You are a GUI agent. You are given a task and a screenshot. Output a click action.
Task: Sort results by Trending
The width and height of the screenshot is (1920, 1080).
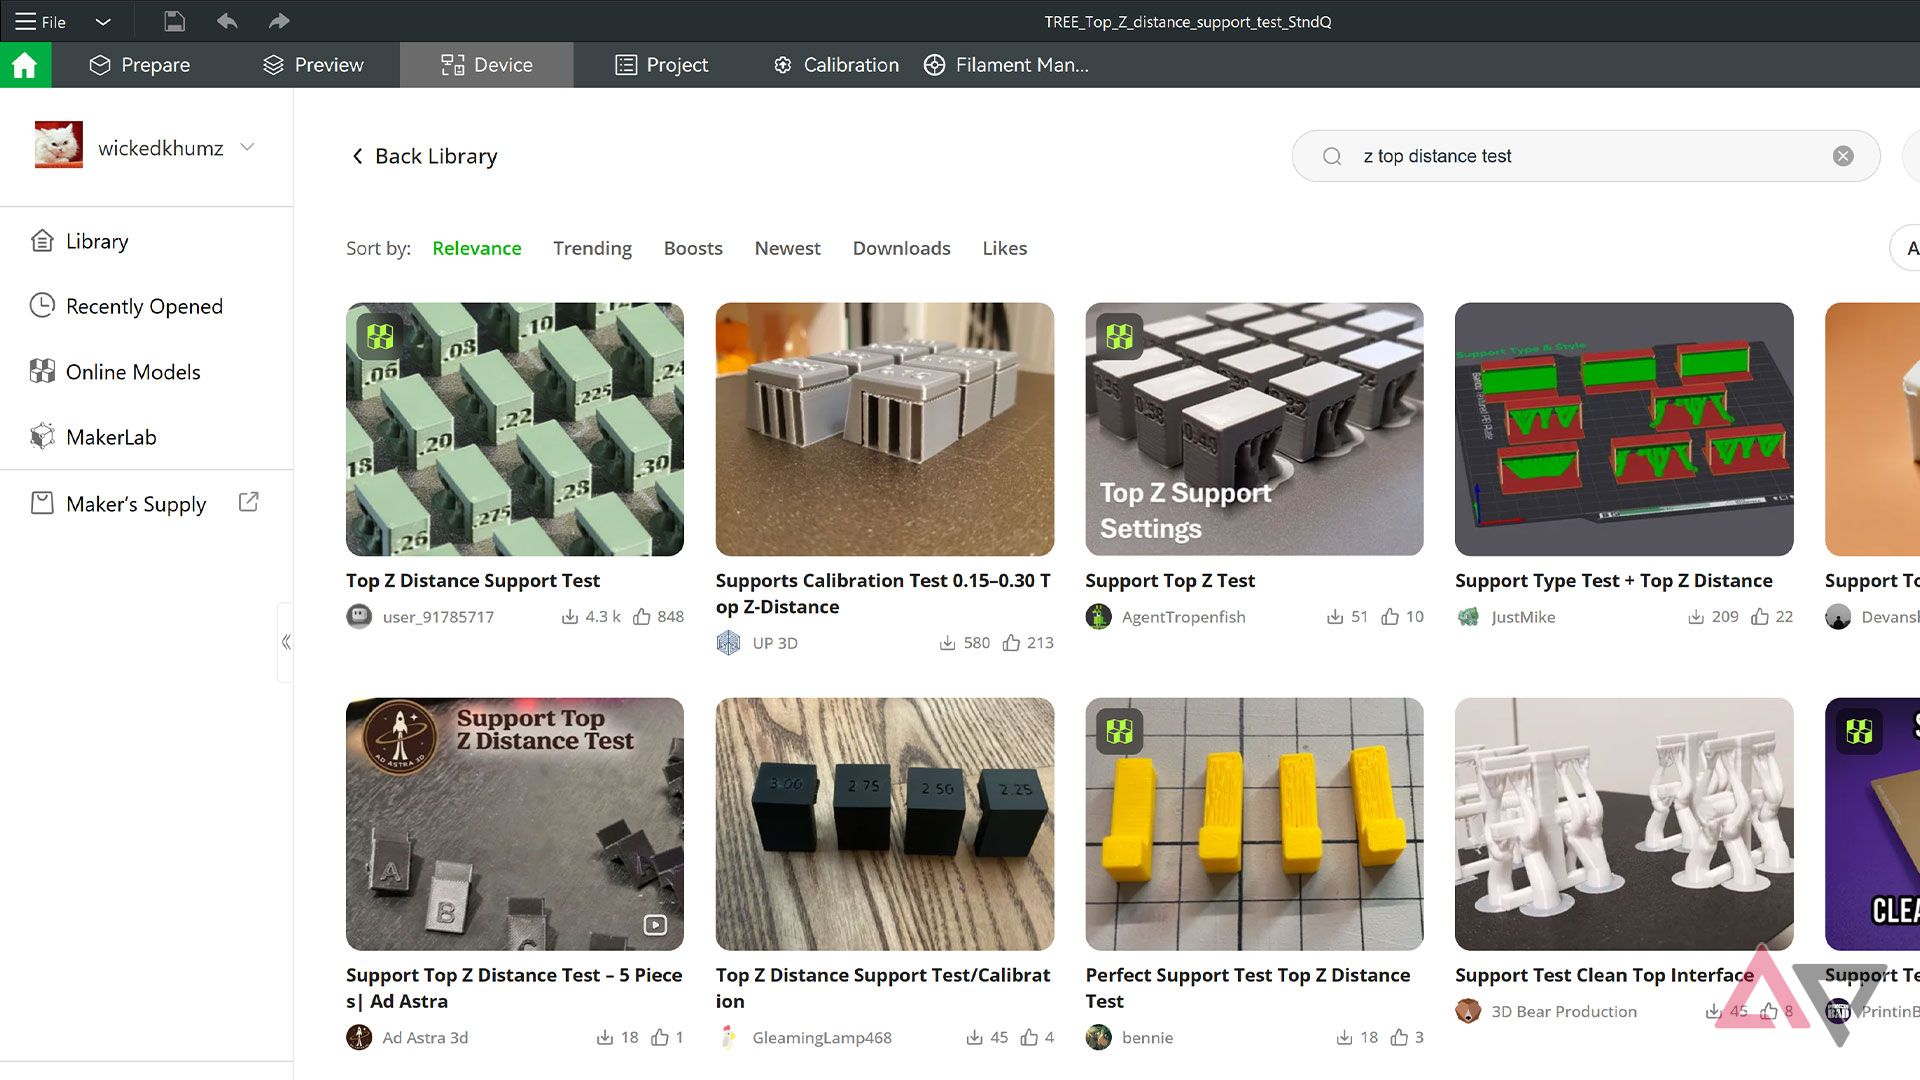point(592,248)
